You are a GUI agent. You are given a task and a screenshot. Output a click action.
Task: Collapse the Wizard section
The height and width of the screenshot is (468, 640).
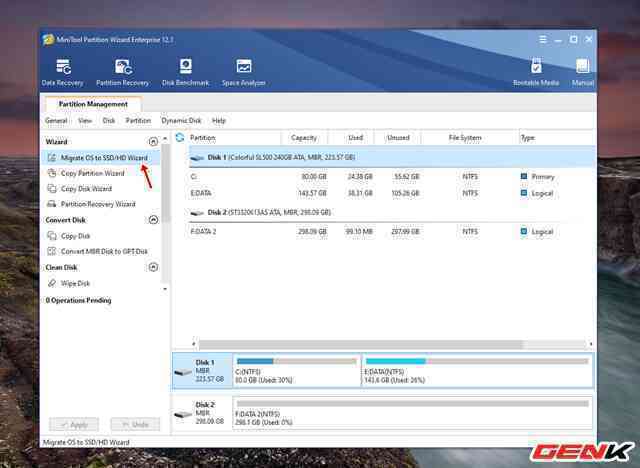point(153,142)
